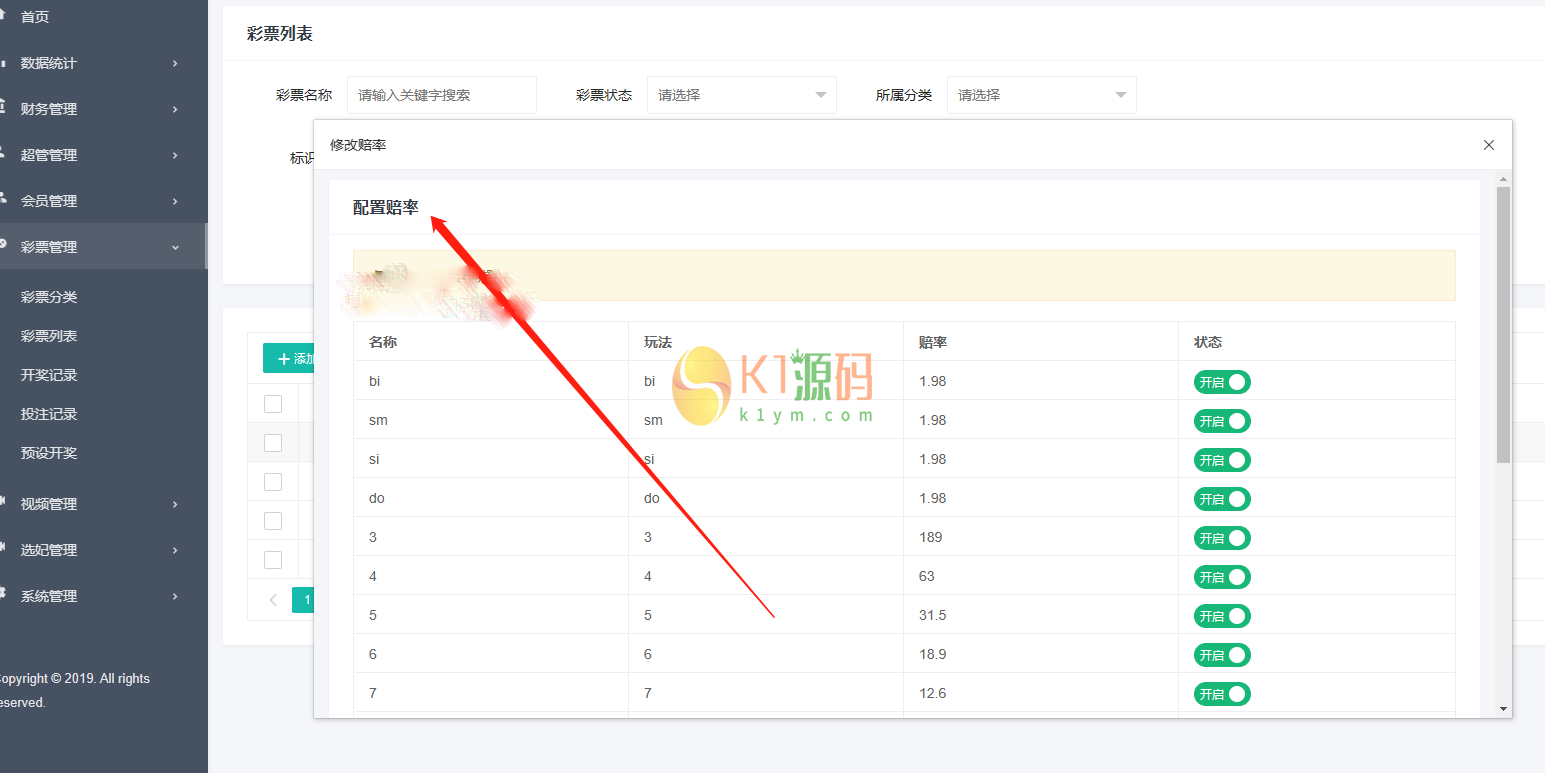Expand the 超管管理 section chevron
The height and width of the screenshot is (773, 1545).
click(175, 155)
